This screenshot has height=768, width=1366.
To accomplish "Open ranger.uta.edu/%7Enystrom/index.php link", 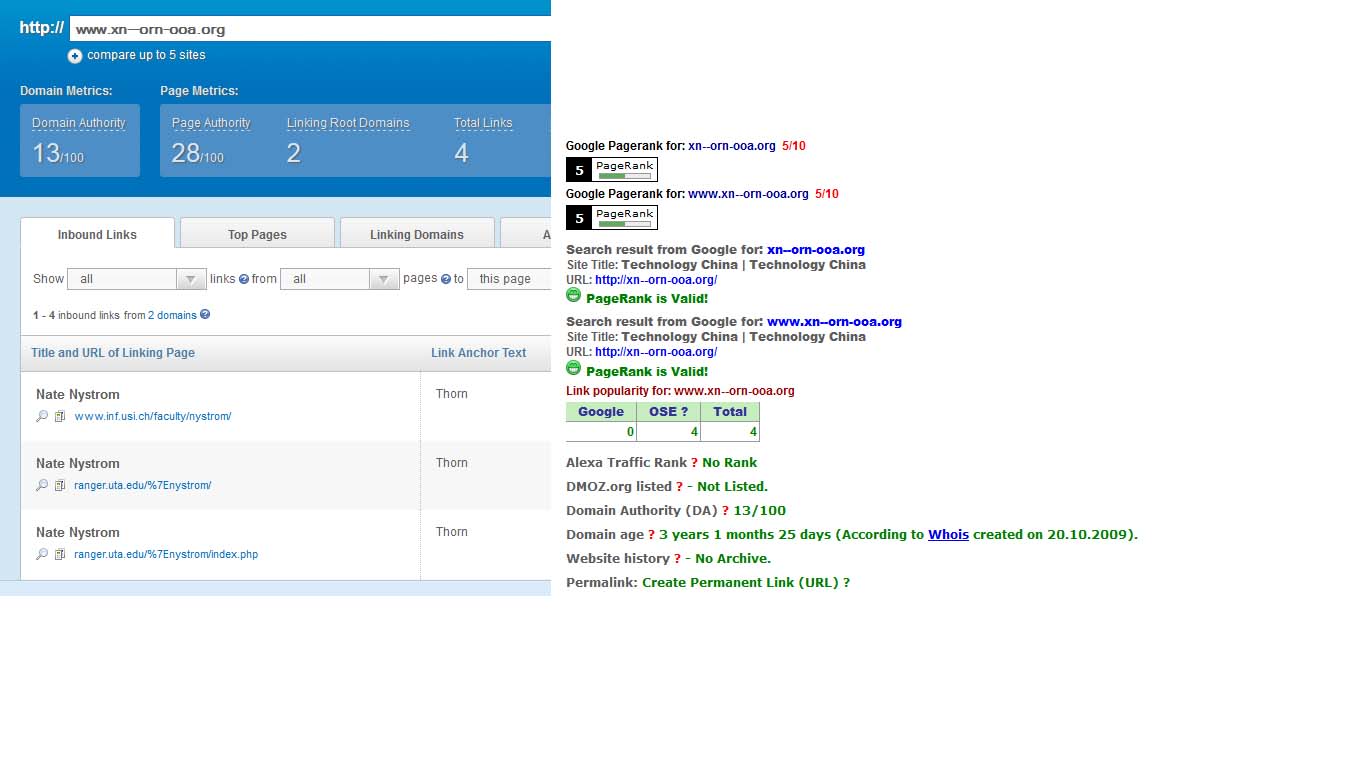I will pos(166,554).
